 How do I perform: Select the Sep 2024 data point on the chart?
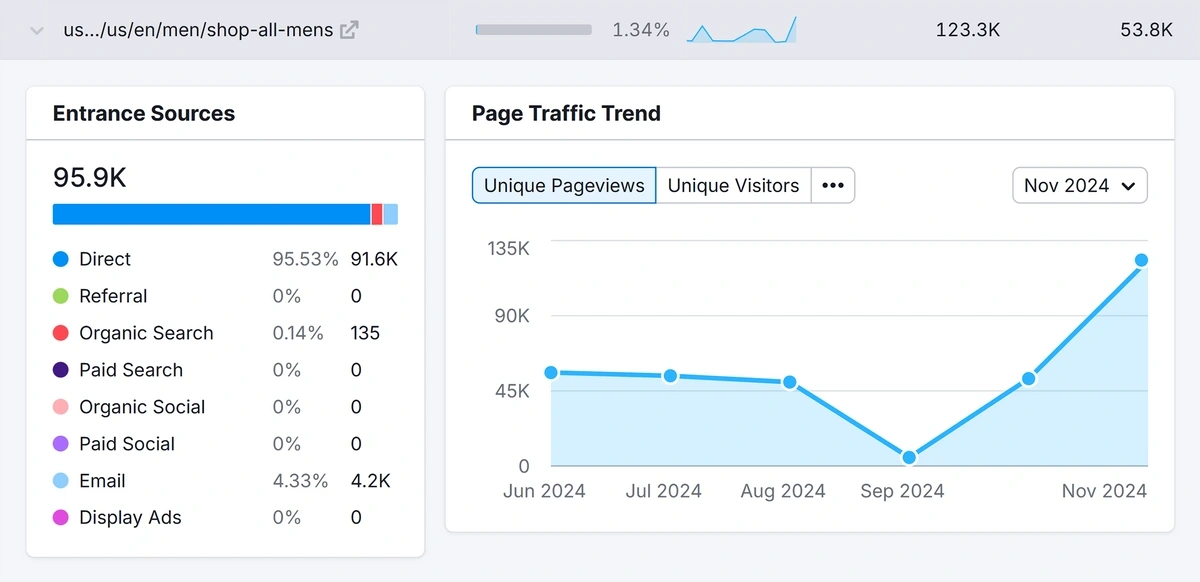click(908, 456)
